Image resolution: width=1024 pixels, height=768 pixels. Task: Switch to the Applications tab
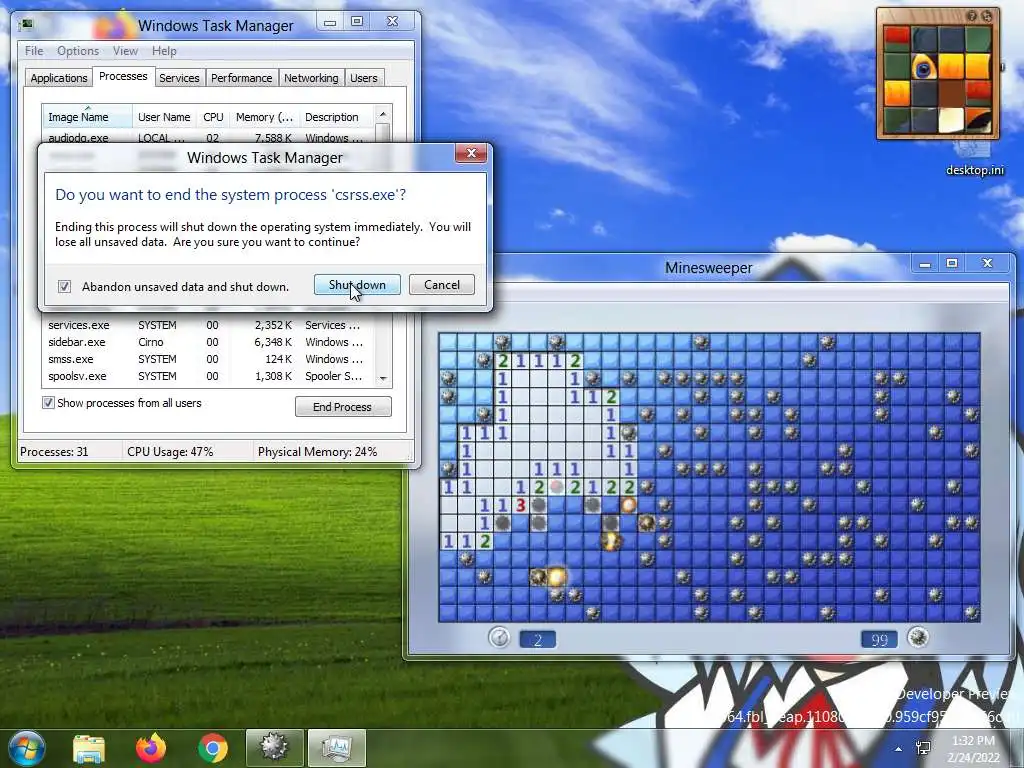(x=59, y=78)
